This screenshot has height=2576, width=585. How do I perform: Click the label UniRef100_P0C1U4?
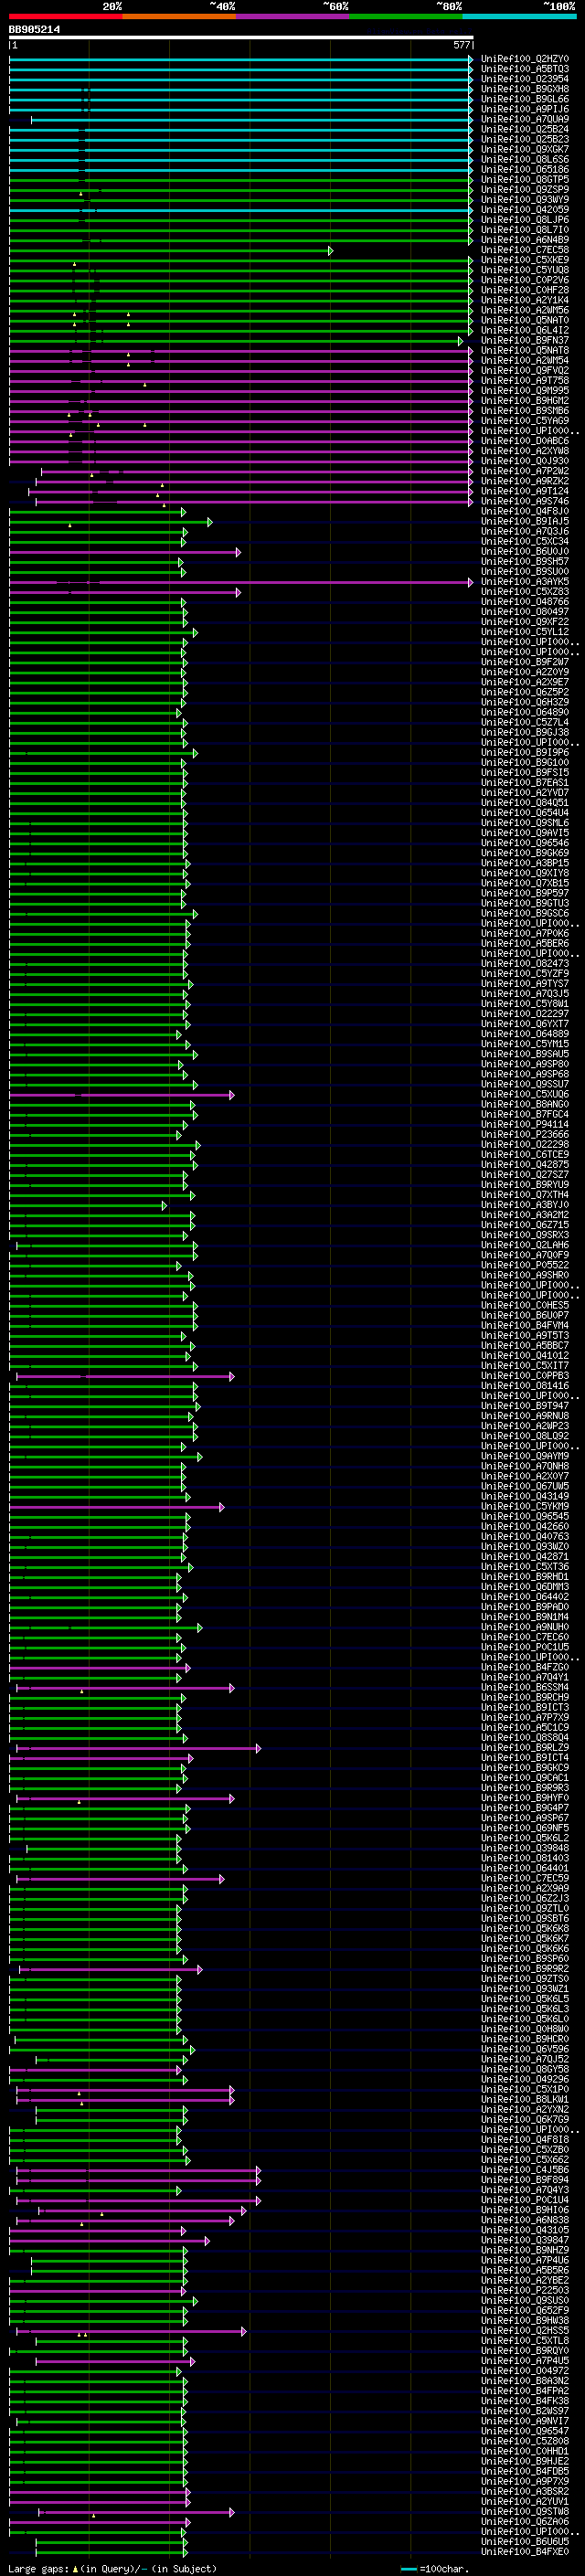click(525, 2200)
